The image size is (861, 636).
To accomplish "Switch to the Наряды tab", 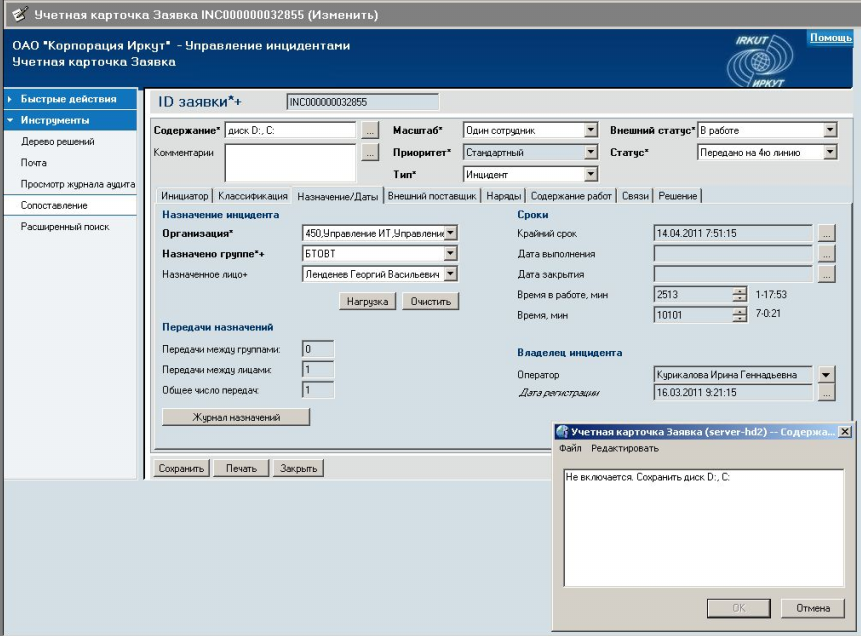I will [504, 196].
